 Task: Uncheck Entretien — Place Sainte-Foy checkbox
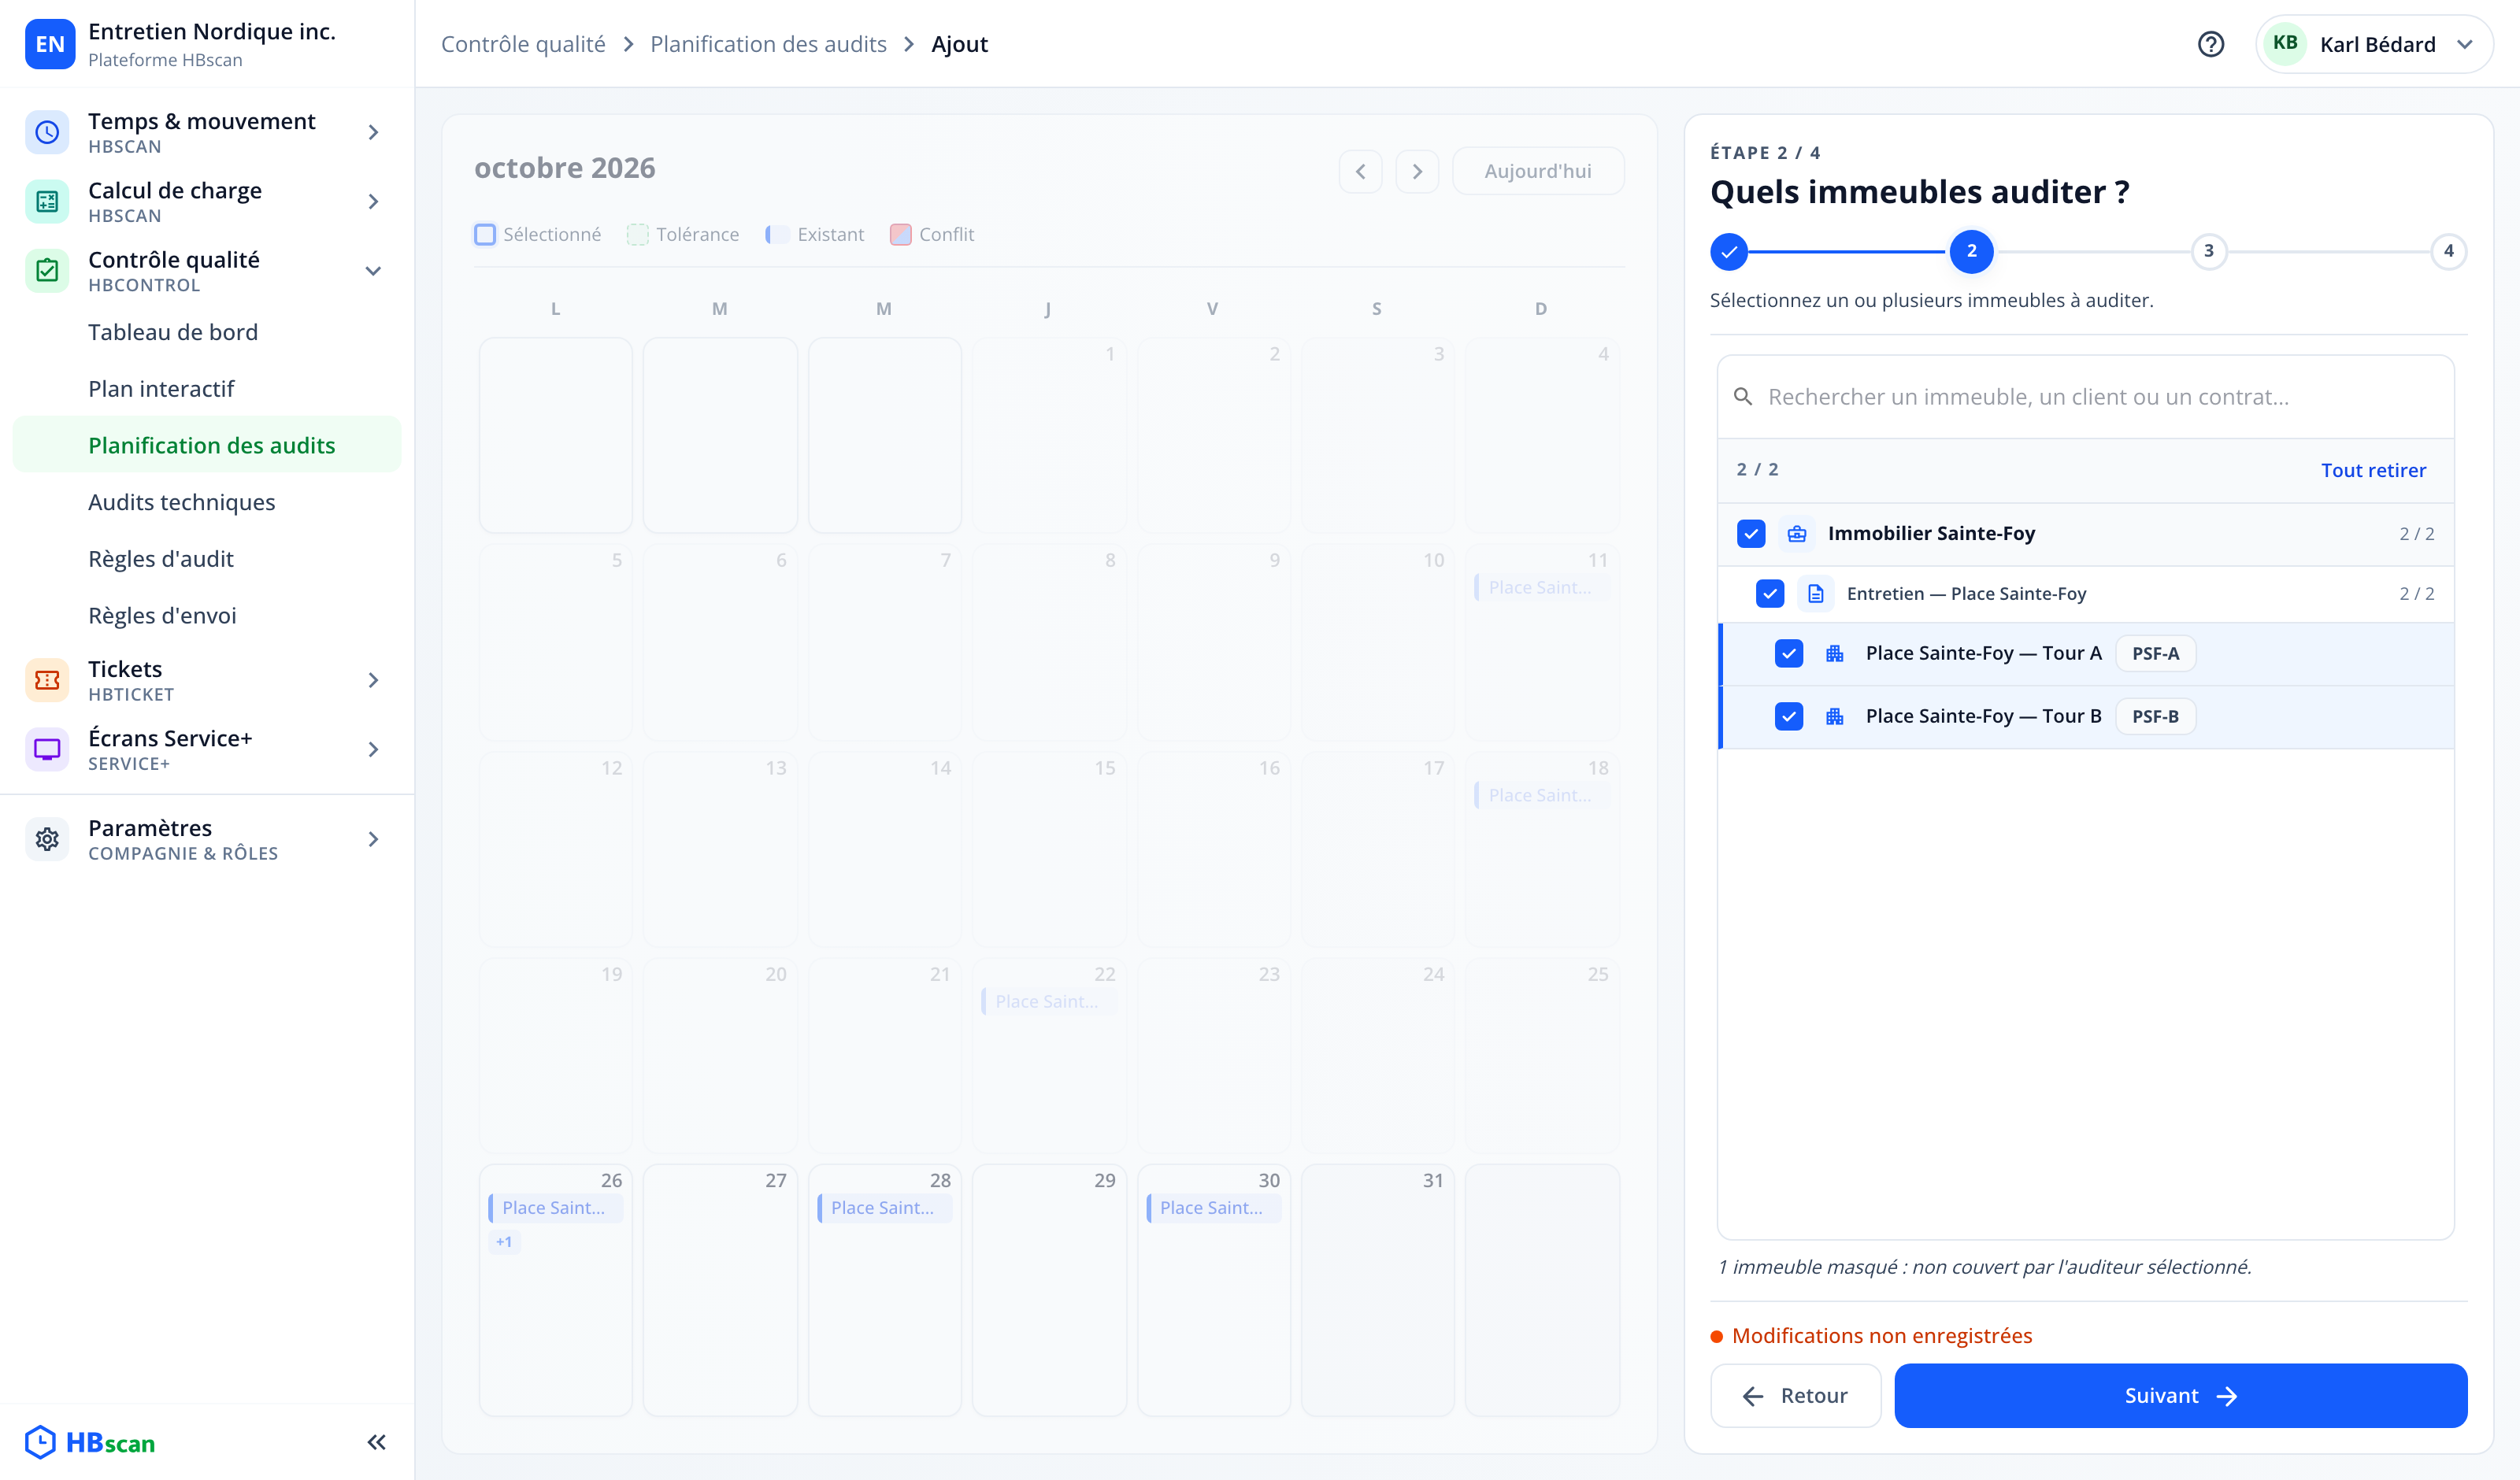point(1770,594)
